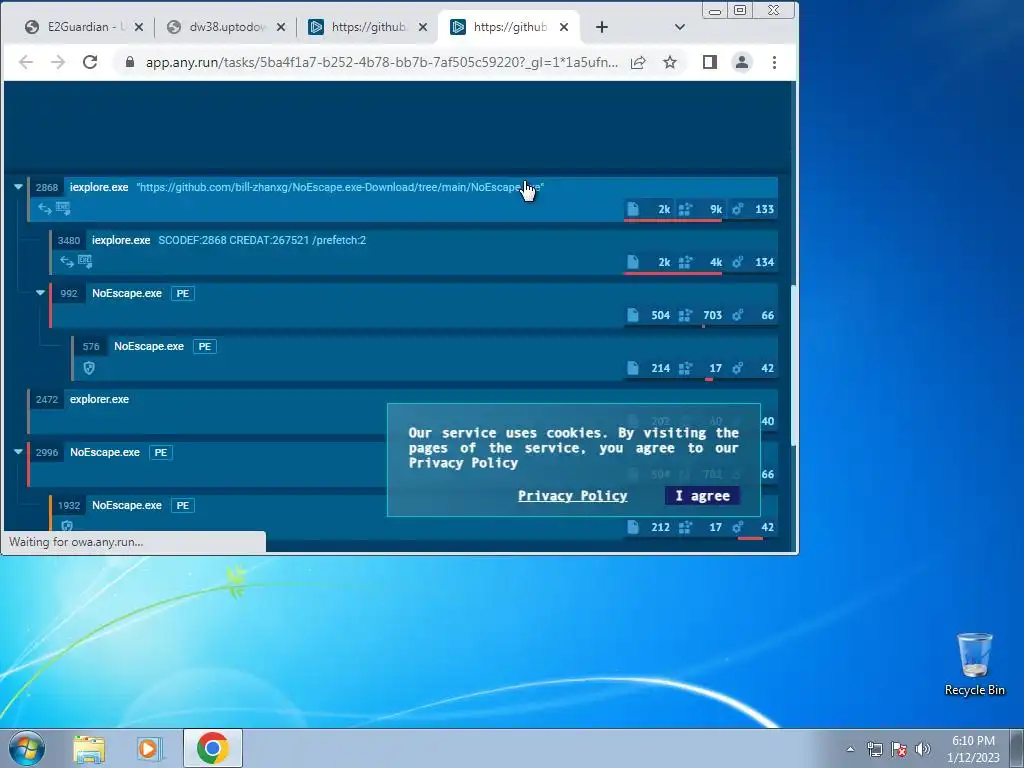
Task: Click the 9k registry count for iexplore.exe 2868
Action: point(716,209)
